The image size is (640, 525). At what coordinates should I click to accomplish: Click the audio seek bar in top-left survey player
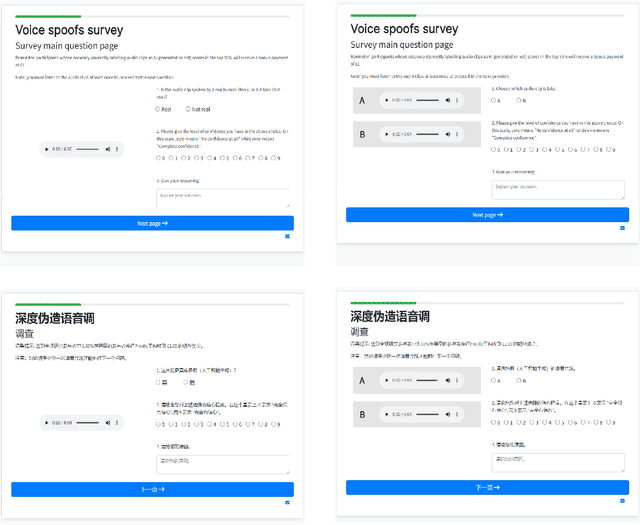[87, 149]
